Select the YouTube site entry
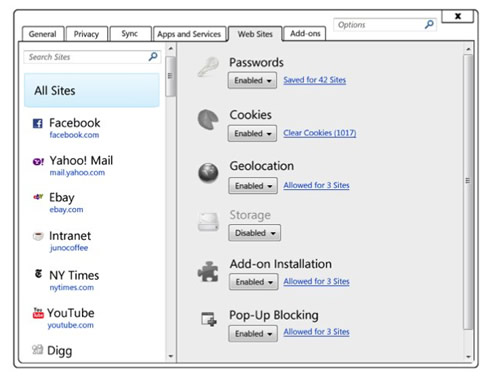 [x=92, y=318]
